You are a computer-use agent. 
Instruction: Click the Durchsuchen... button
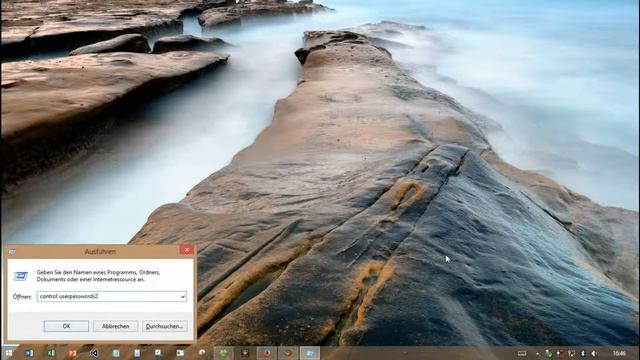pyautogui.click(x=165, y=326)
